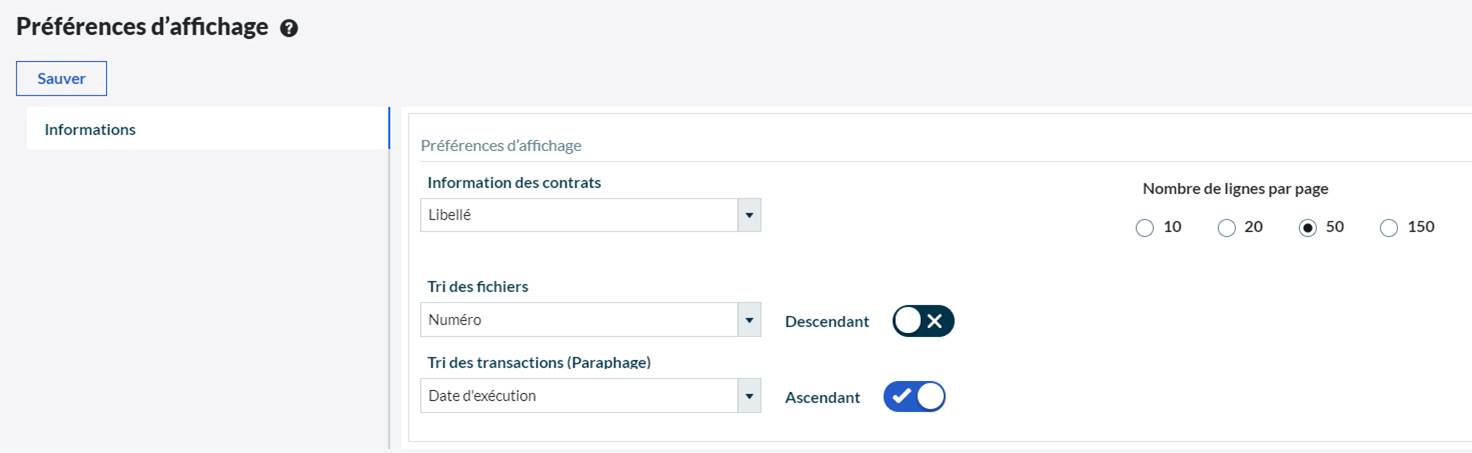Open the Information des contrats combo box
The width and height of the screenshot is (1472, 453).
coord(579,215)
